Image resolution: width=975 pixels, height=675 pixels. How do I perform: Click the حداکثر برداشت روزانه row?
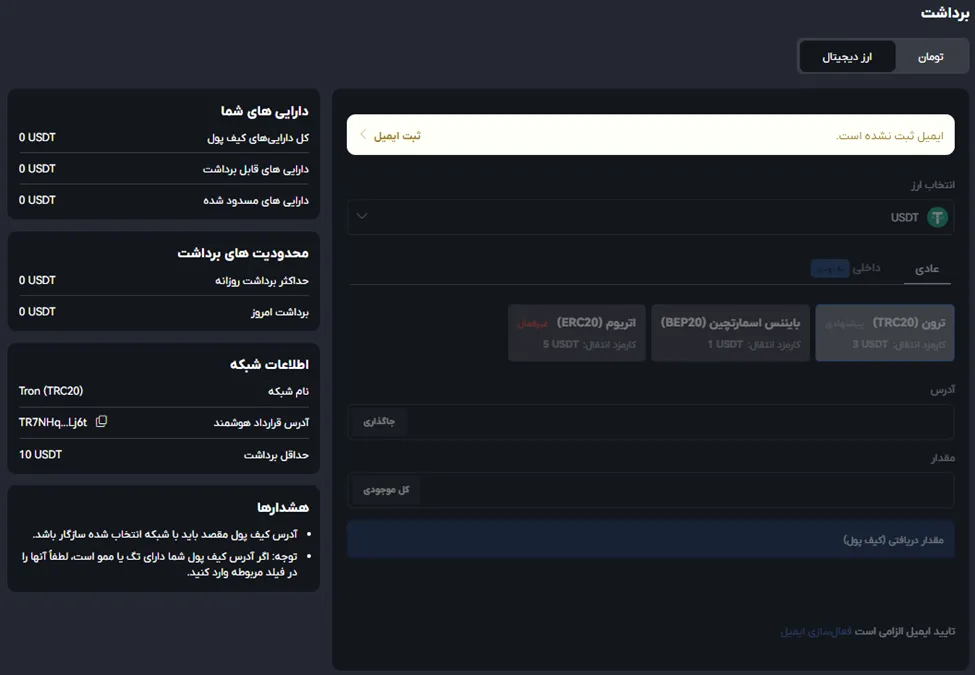pyautogui.click(x=164, y=280)
